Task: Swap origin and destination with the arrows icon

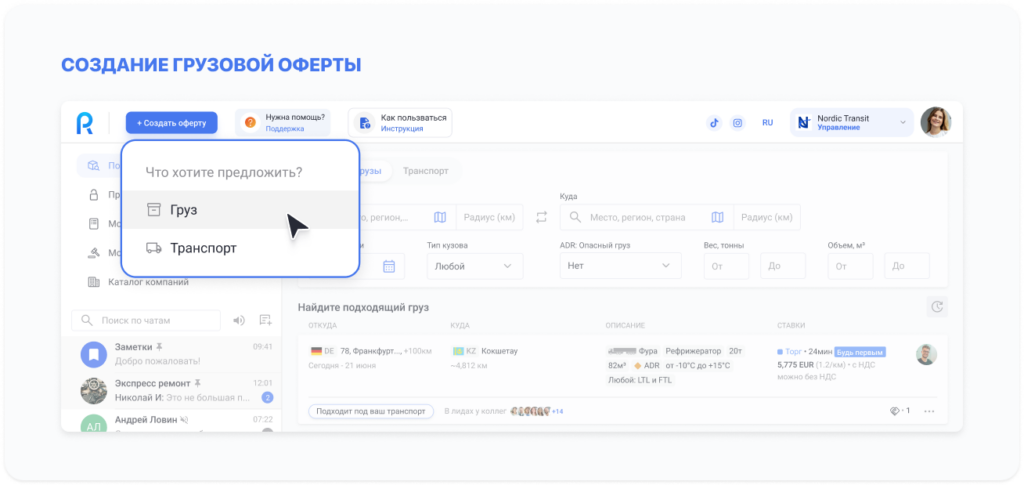Action: coord(541,217)
